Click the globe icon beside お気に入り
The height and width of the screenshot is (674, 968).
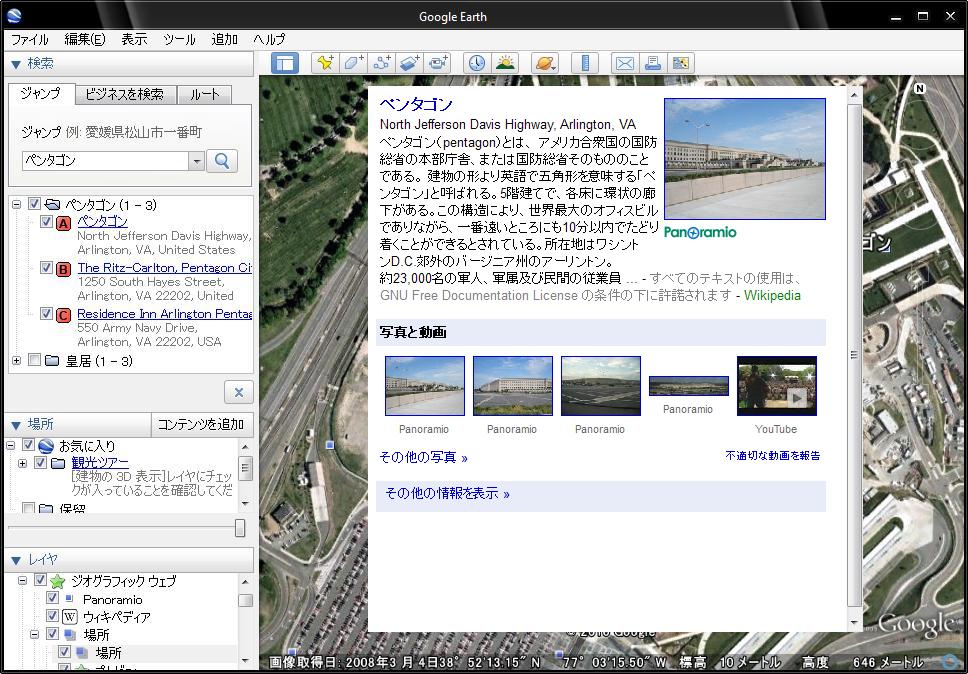46,446
